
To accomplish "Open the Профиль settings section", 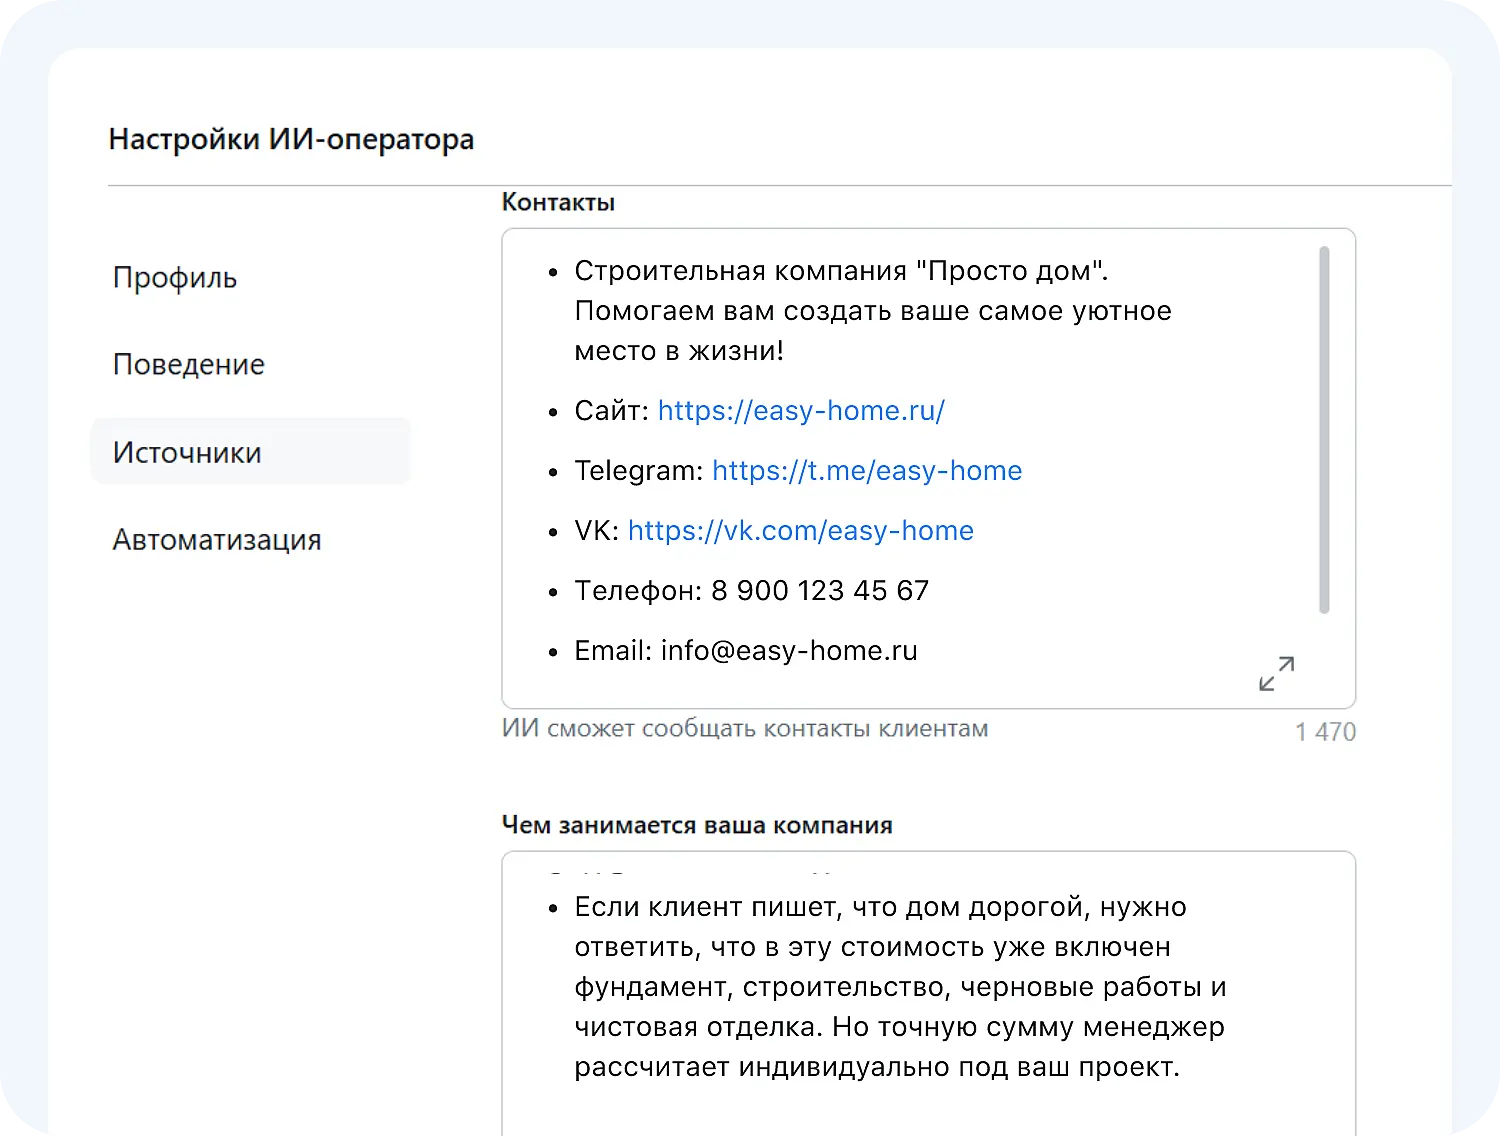I will tap(175, 278).
